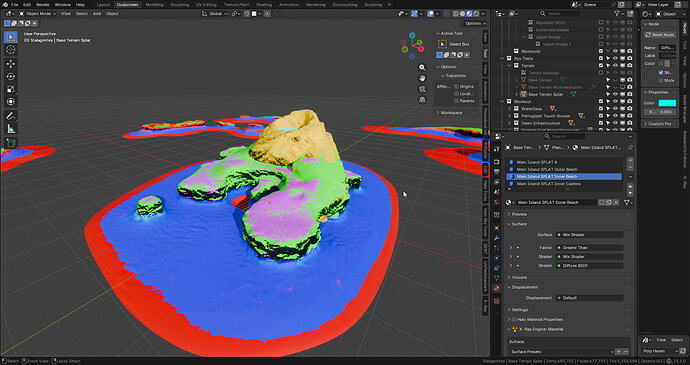Activate the Select Box tool in the left toolbar

[11, 37]
